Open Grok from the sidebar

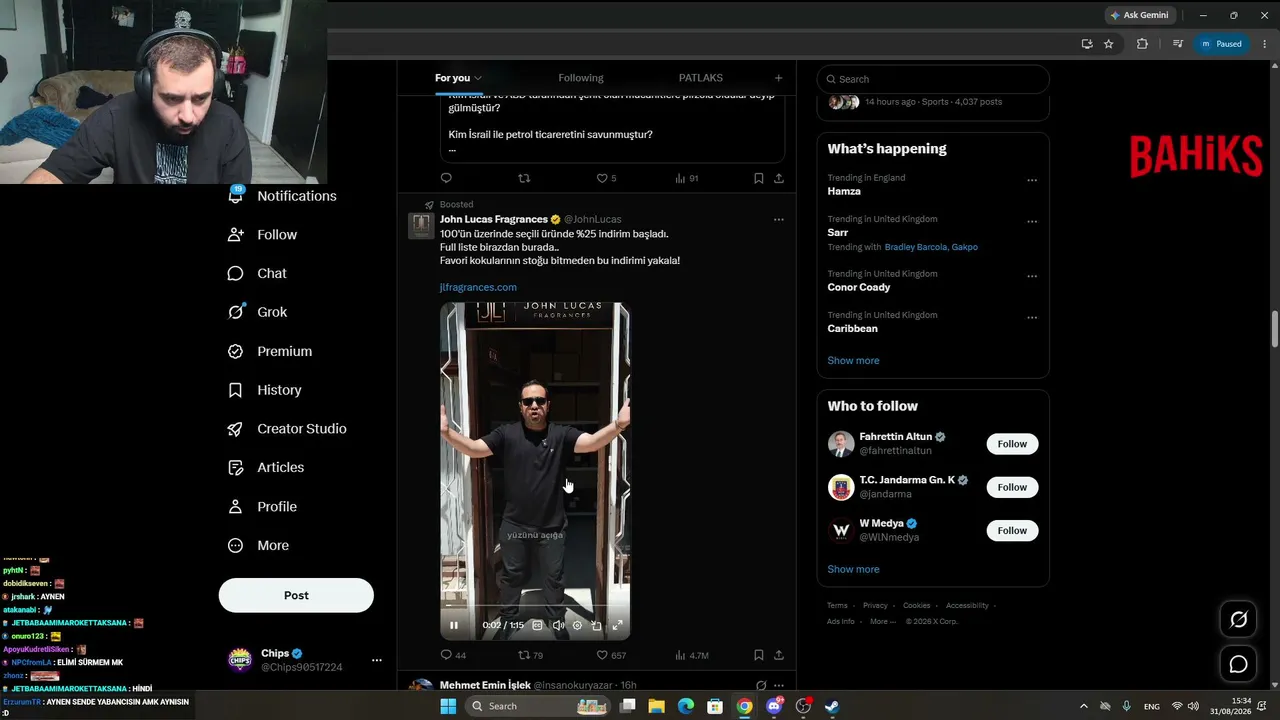[257, 312]
